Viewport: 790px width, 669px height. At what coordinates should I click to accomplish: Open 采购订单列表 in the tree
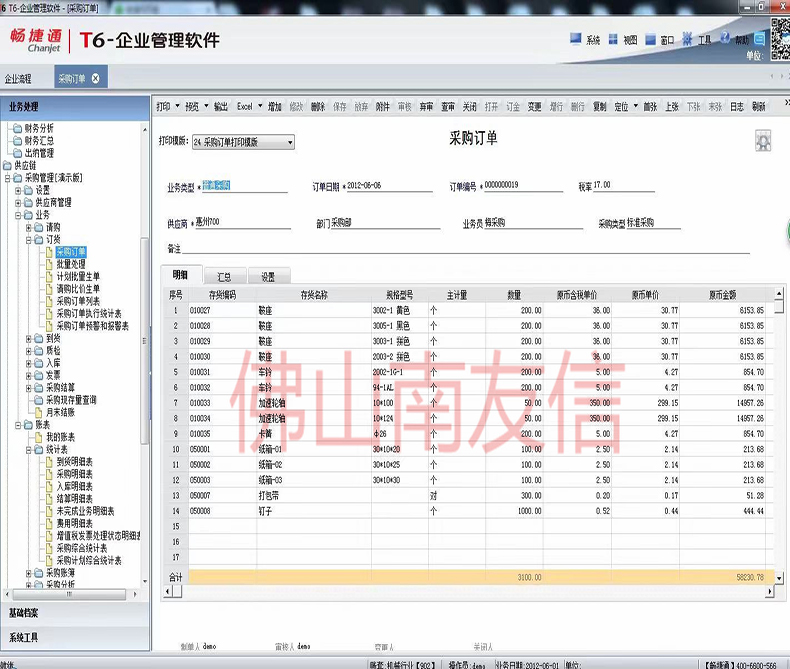click(73, 301)
